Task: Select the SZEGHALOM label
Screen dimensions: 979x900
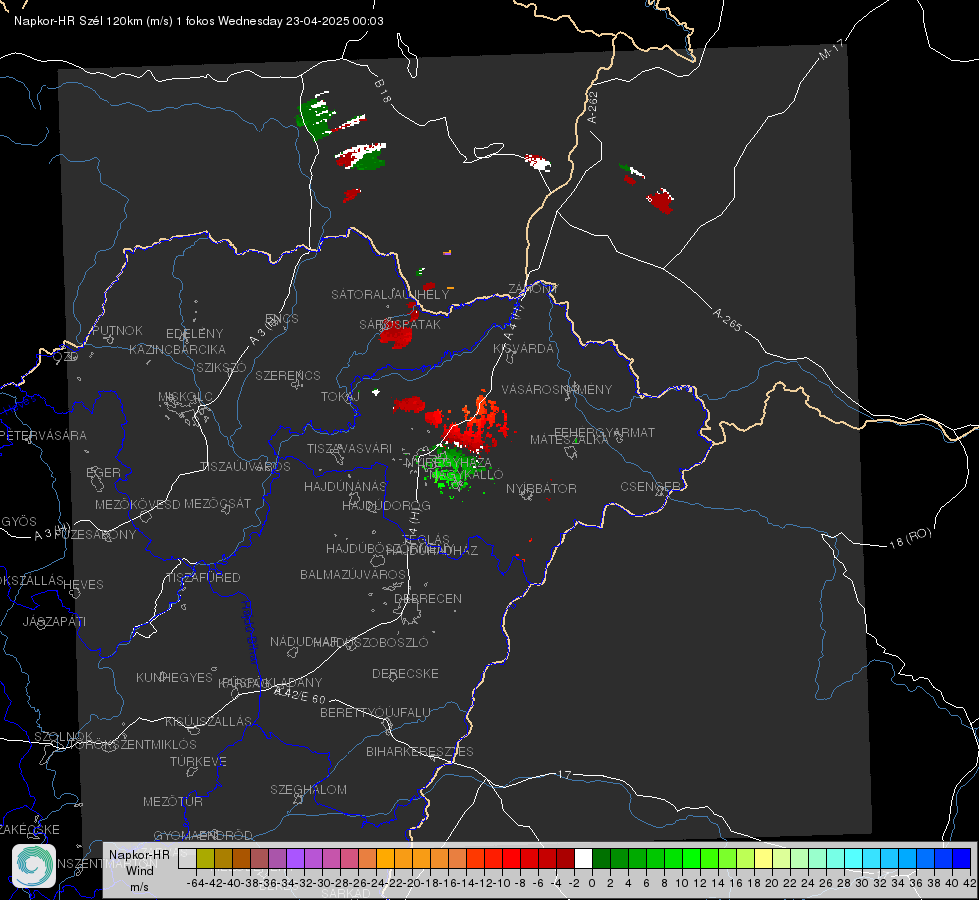Action: tap(308, 789)
